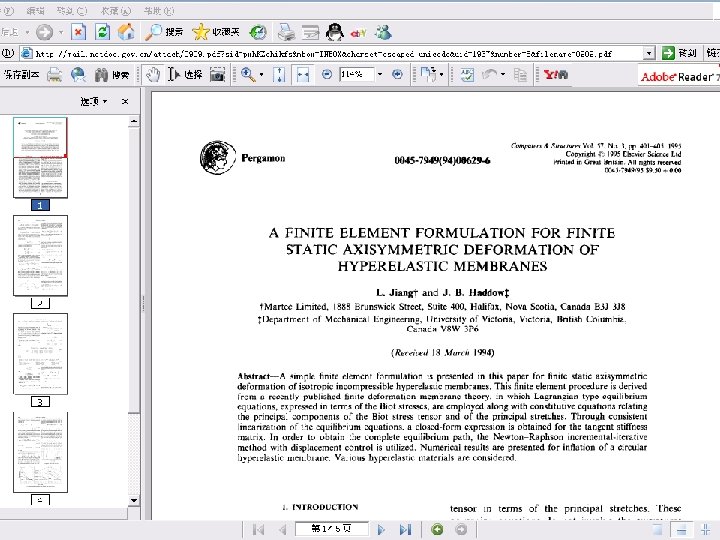The width and height of the screenshot is (720, 540).
Task: Click the Zoom In plus button
Action: (397, 74)
